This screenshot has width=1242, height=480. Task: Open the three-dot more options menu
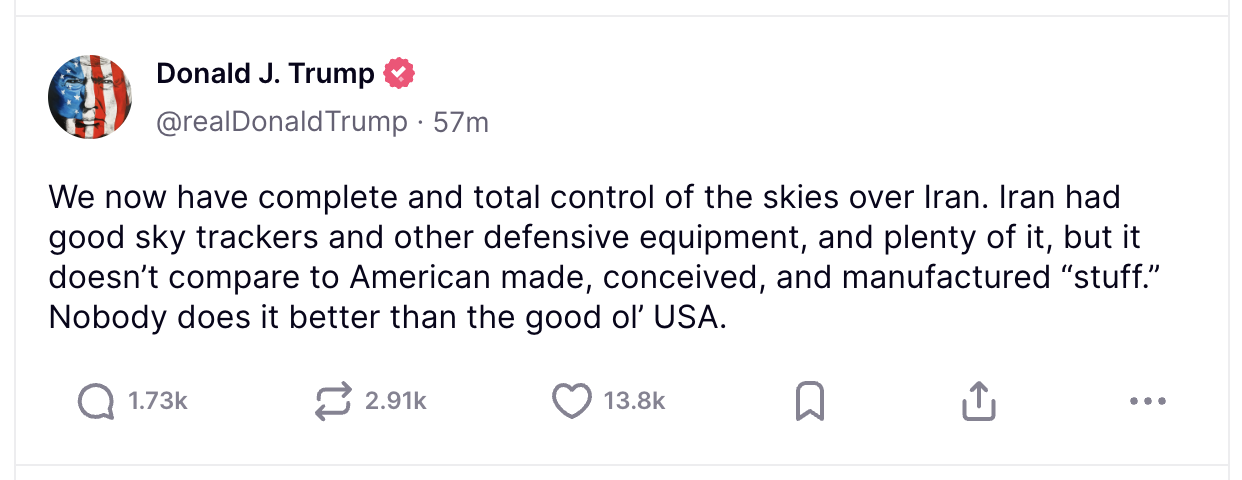pos(1147,402)
